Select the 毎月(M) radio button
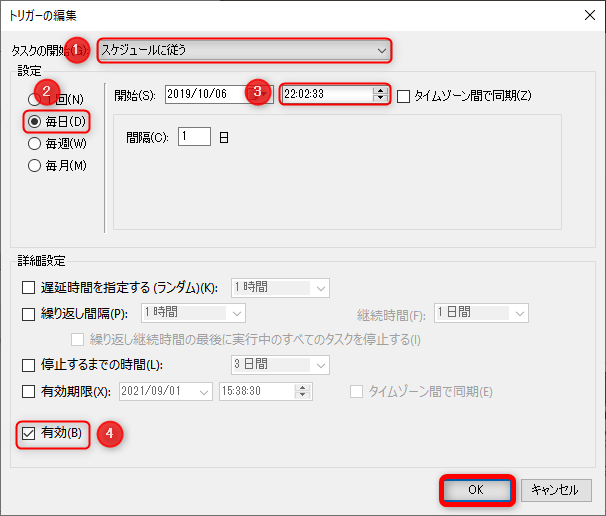Image resolution: width=606 pixels, height=516 pixels. [x=34, y=165]
